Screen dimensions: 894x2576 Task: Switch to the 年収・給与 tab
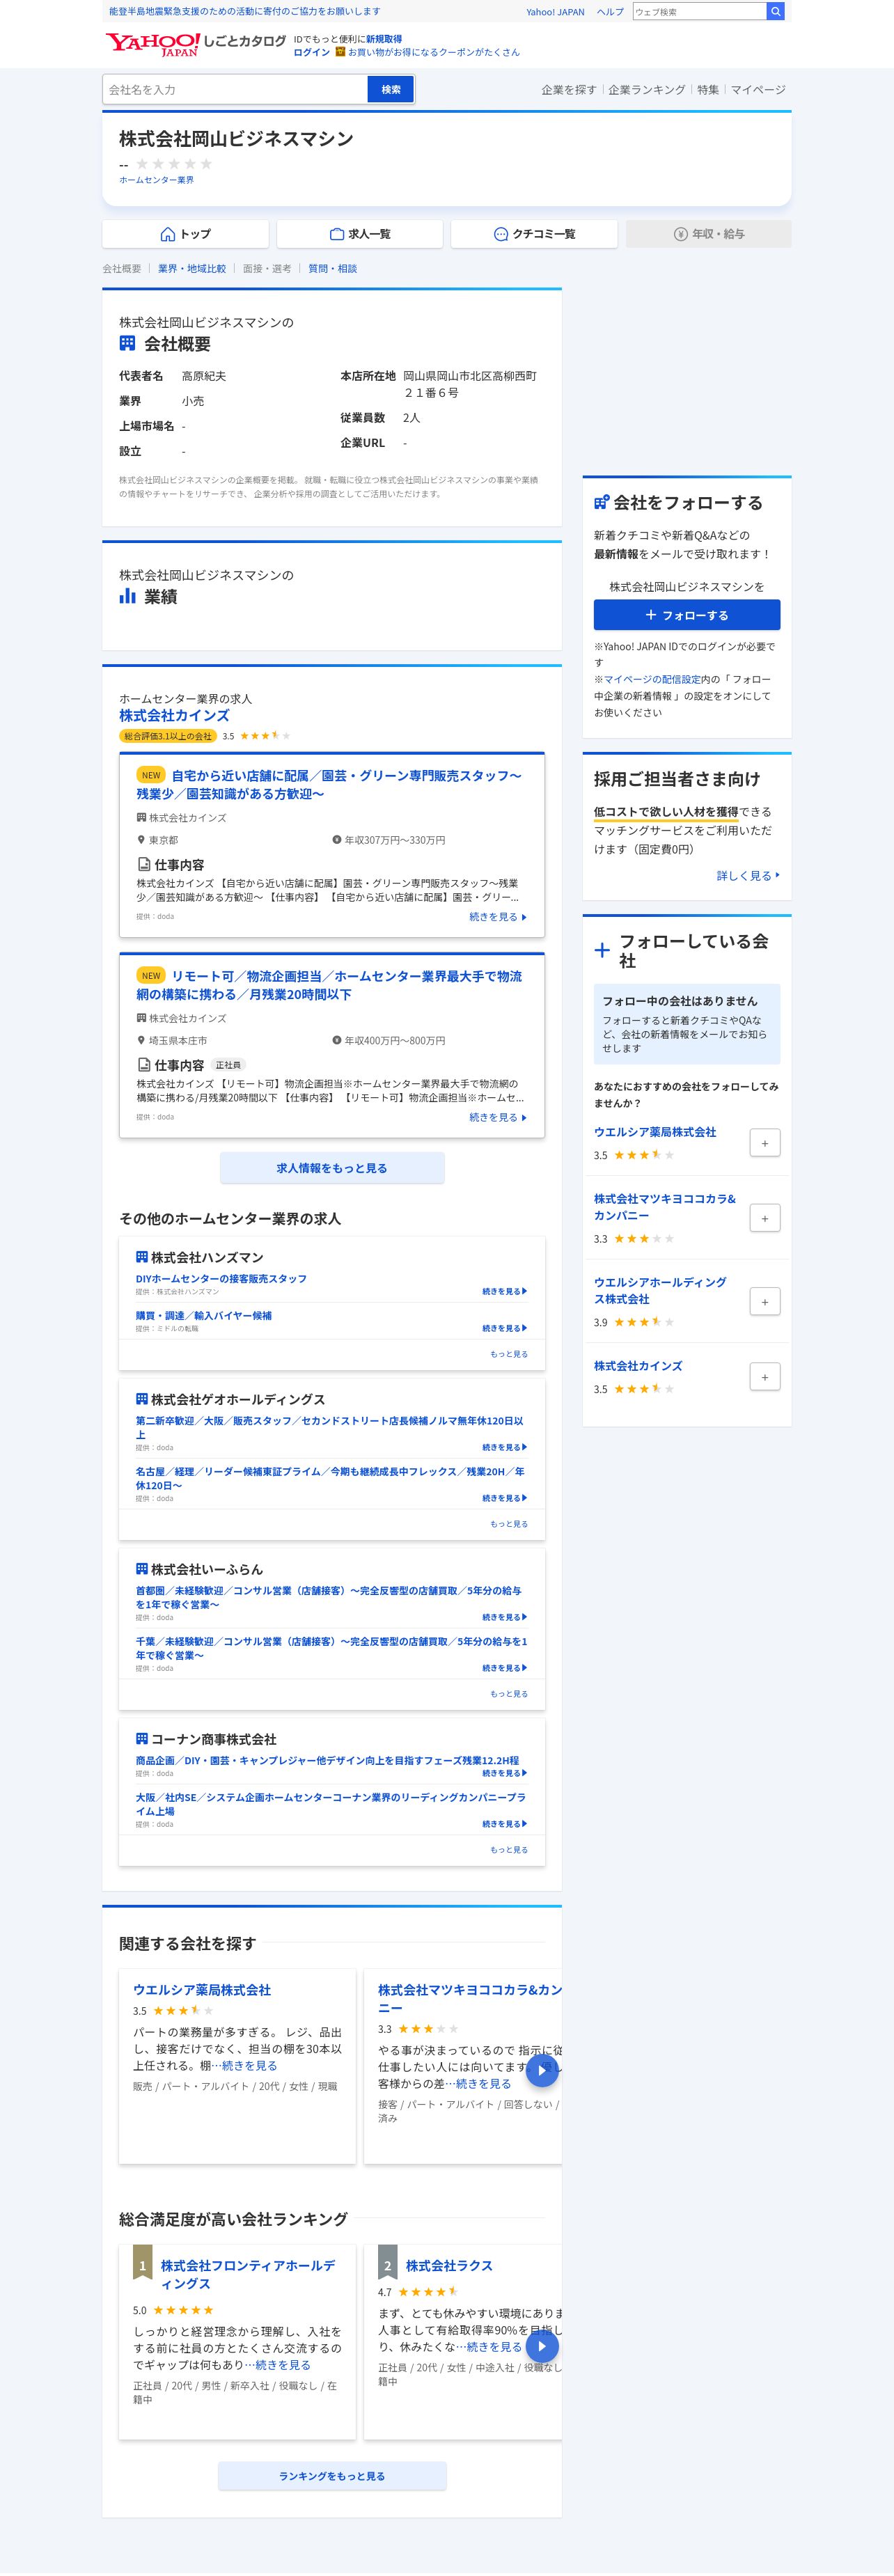coord(708,234)
